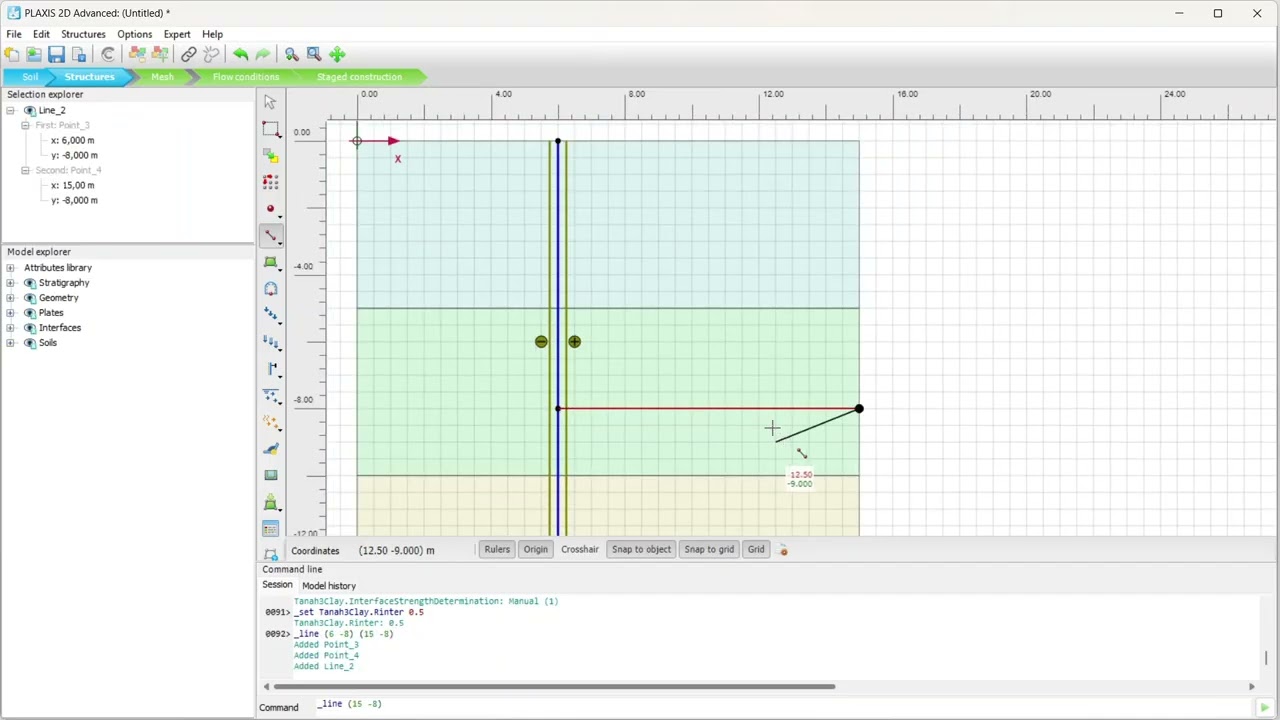Image resolution: width=1280 pixels, height=720 pixels.
Task: Go to the Staged construction tab
Action: coord(359,77)
